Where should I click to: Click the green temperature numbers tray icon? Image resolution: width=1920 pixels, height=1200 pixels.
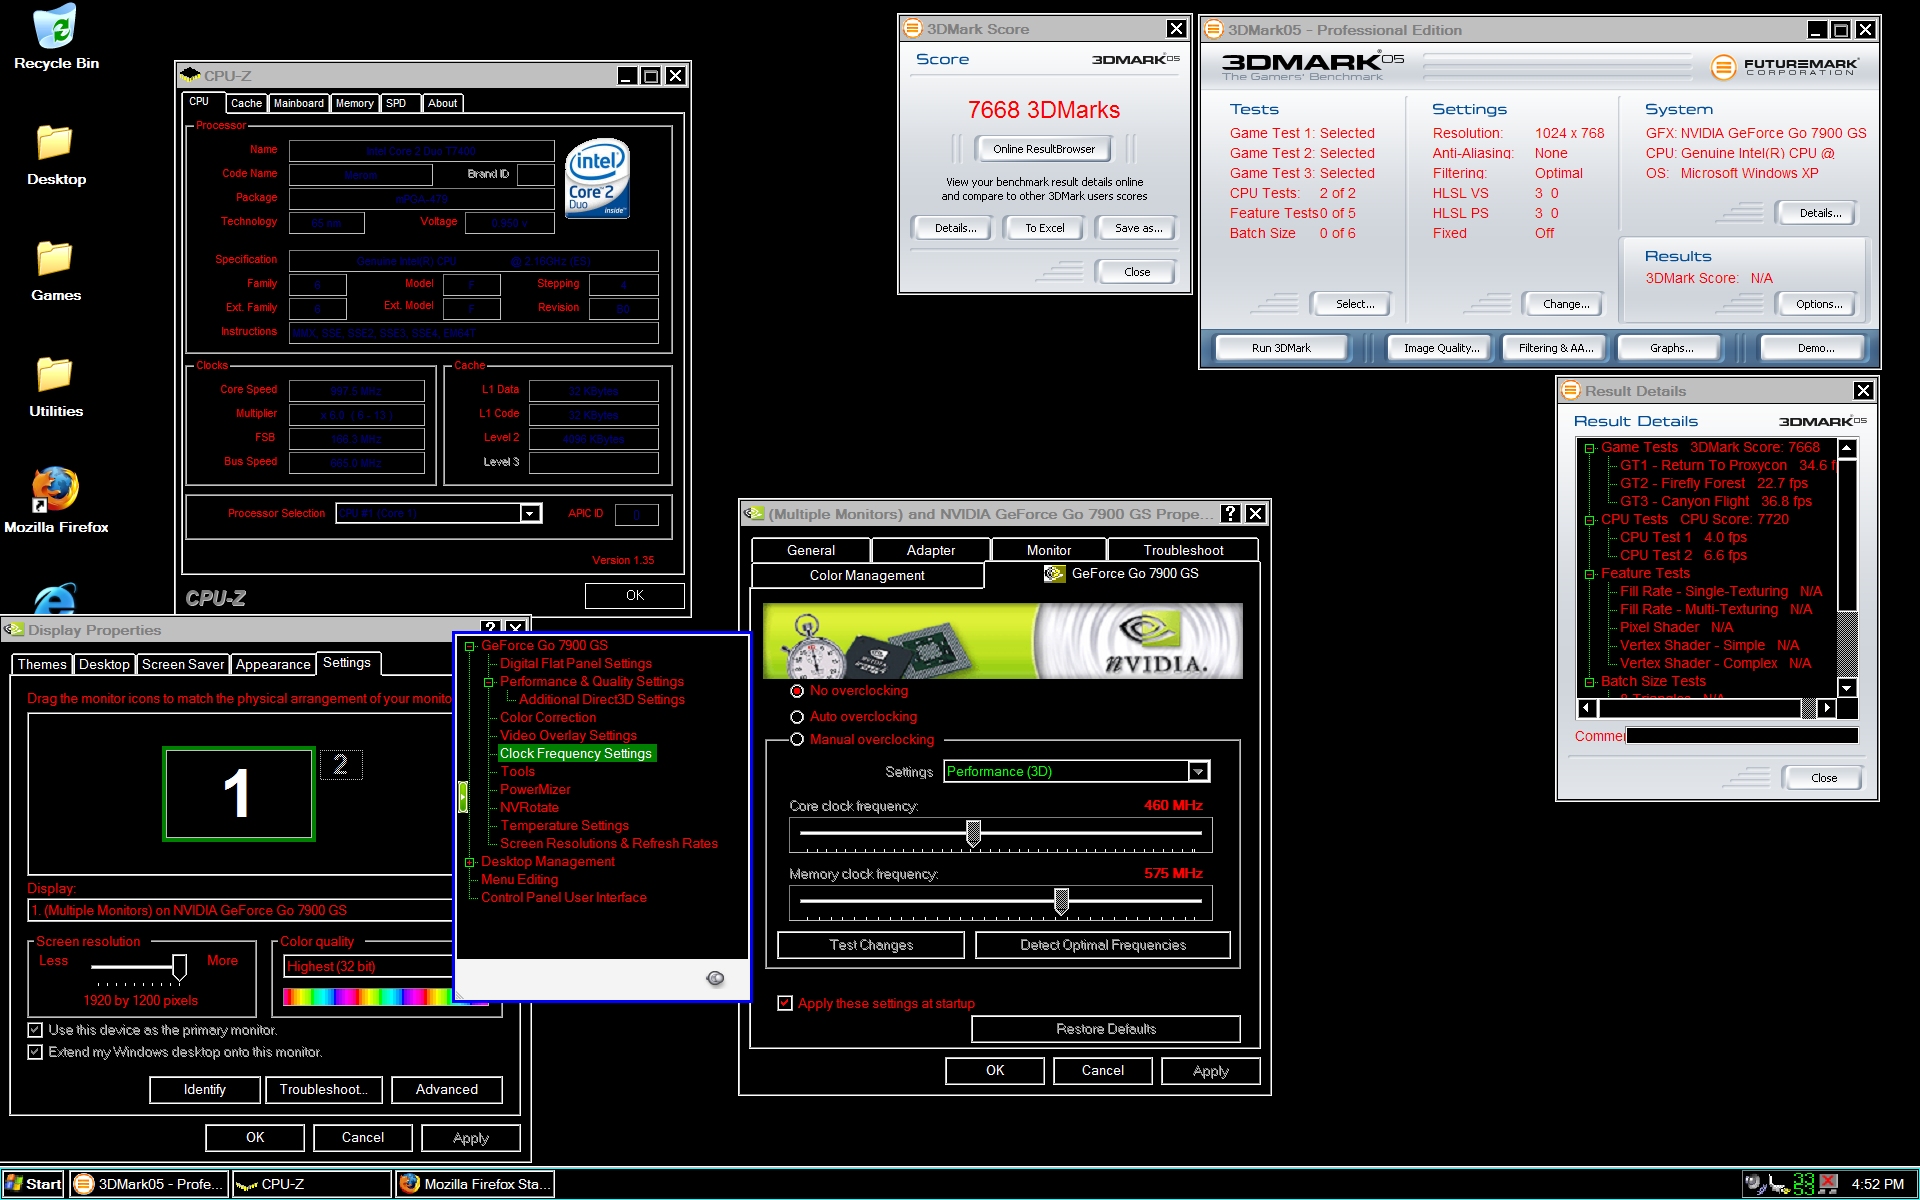click(1803, 1184)
